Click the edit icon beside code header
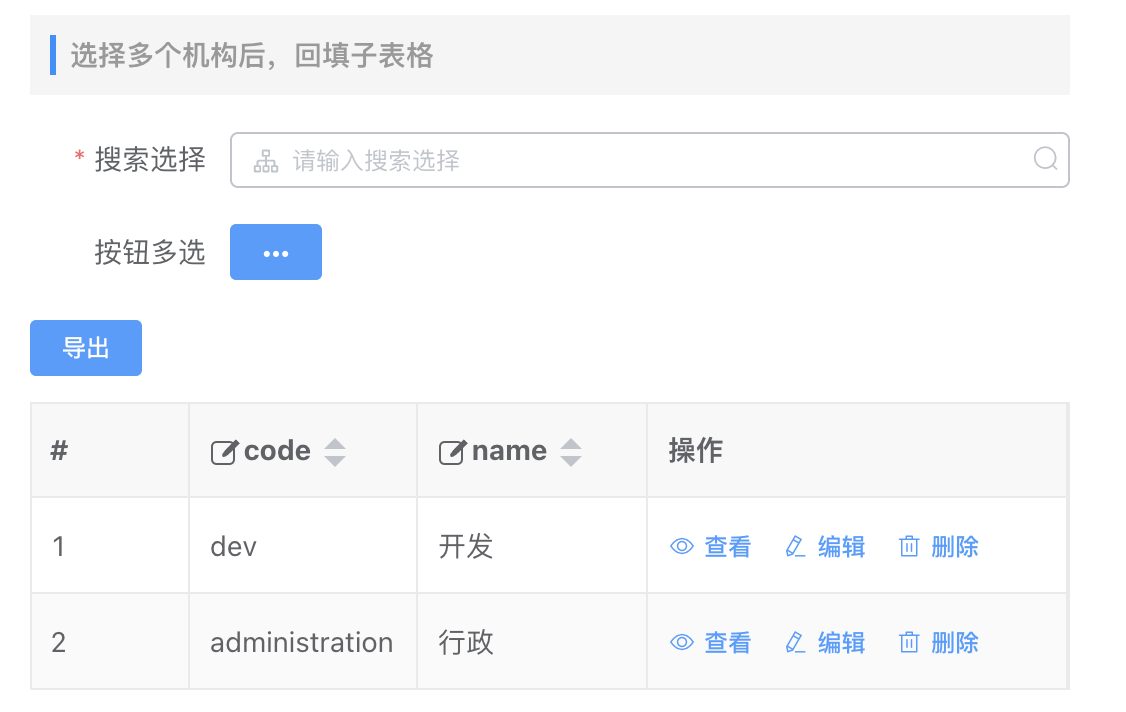Image resolution: width=1126 pixels, height=712 pixels. (224, 452)
